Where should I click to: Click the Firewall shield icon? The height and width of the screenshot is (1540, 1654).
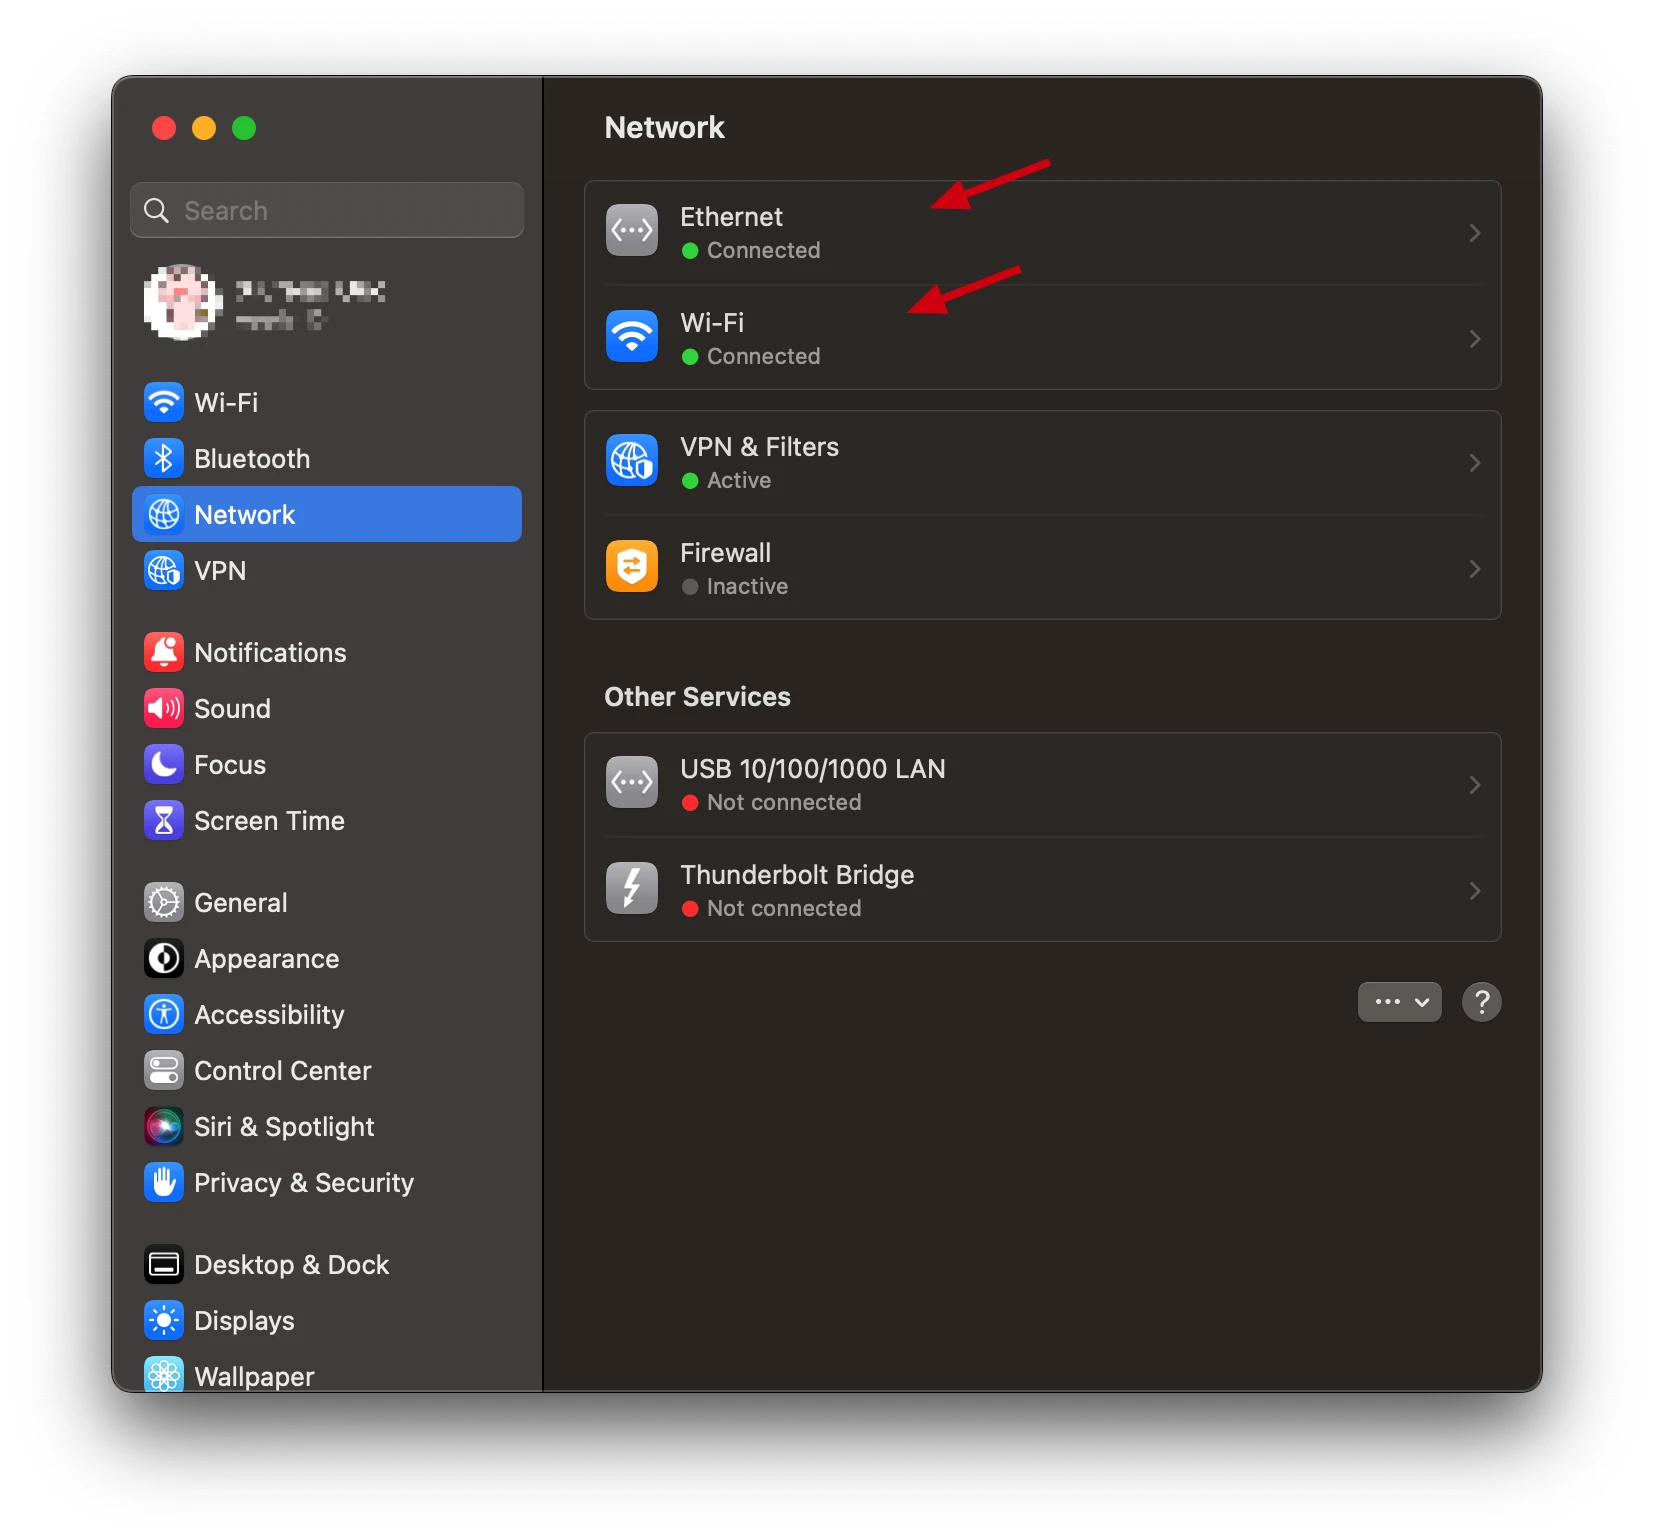click(631, 567)
